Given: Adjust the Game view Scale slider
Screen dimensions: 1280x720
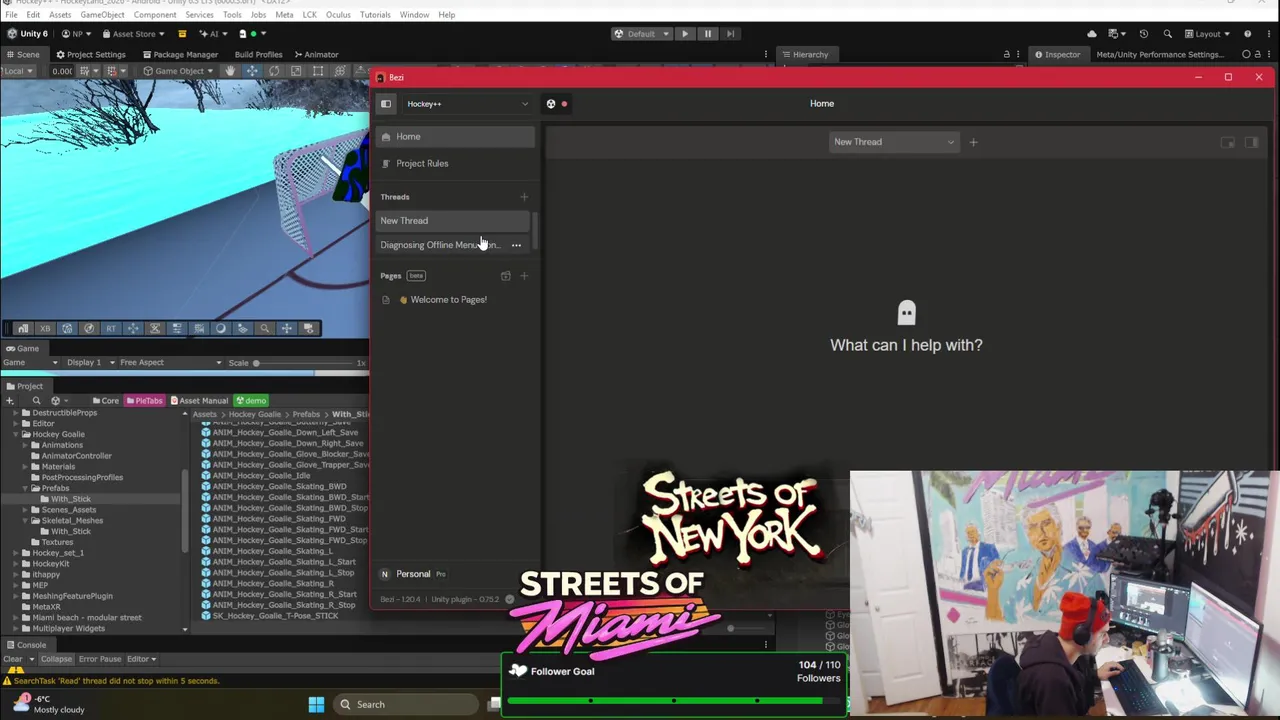Looking at the screenshot, I should [x=305, y=363].
